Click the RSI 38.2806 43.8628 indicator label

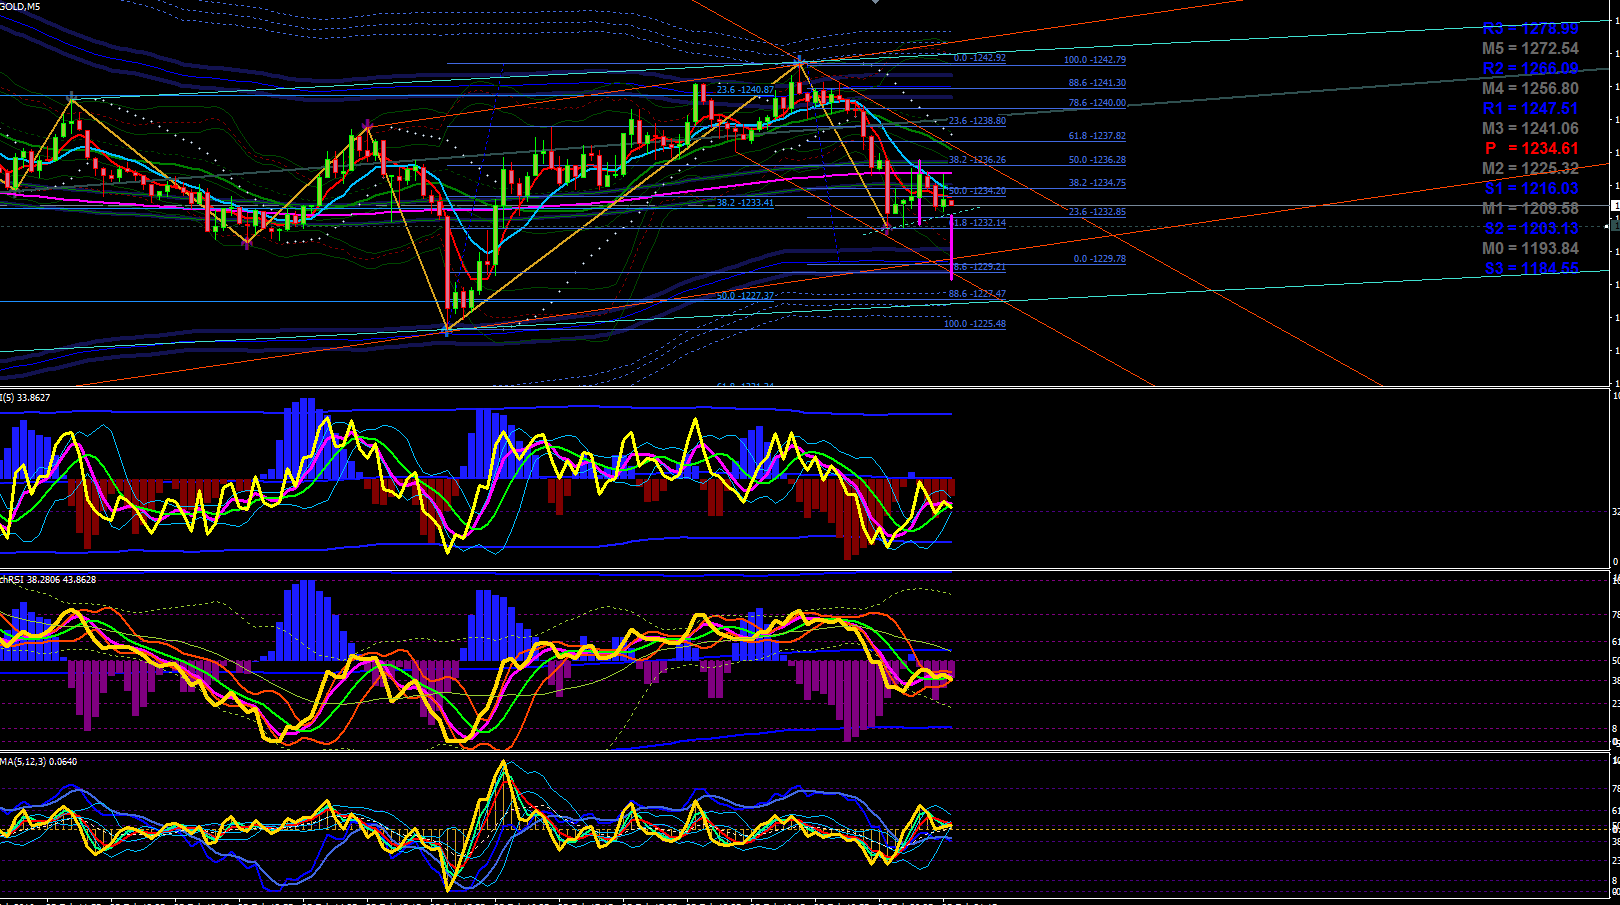pos(49,580)
